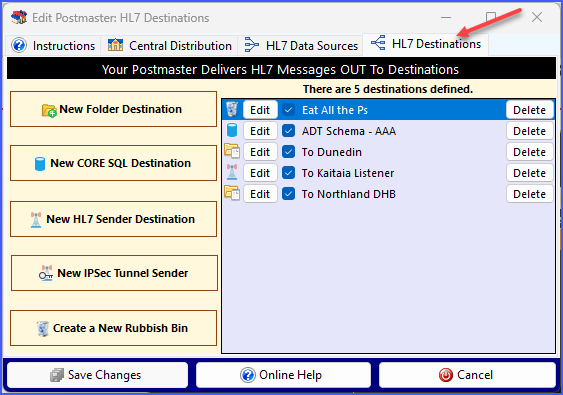Screen dimensions: 563x395
Task: Cancel editing the Postmaster
Action: click(x=467, y=375)
